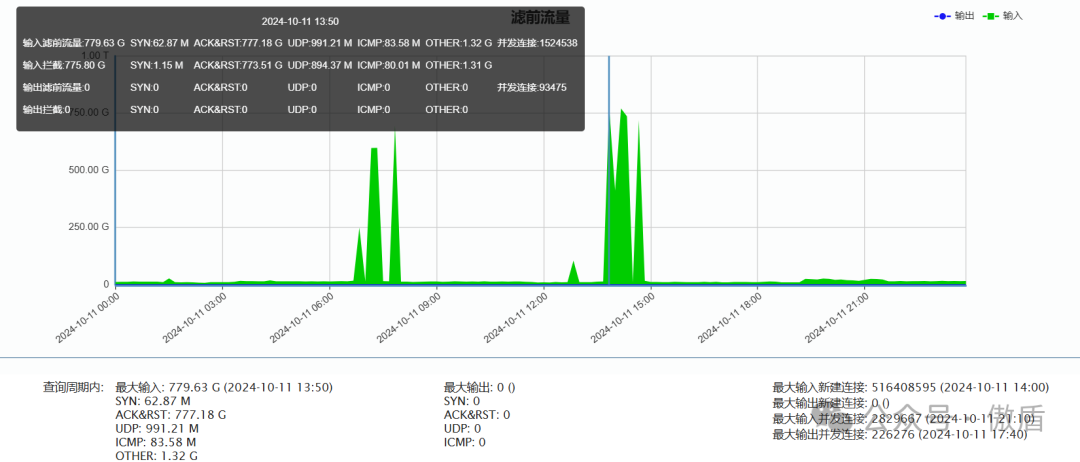Select tooltip value 输入滤前流量:779.63 G
The width and height of the screenshot is (1080, 462).
coord(74,43)
